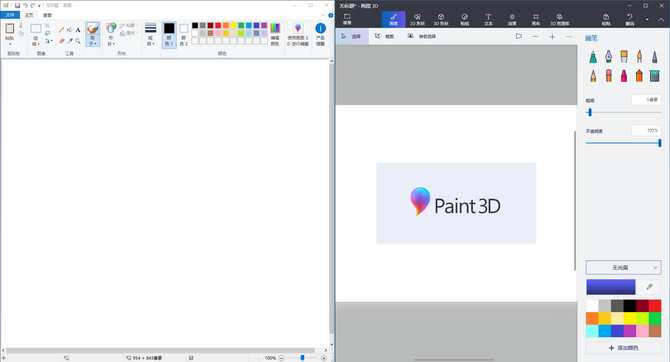Pick the yellow swatch in Paint 3D palette

(629, 318)
